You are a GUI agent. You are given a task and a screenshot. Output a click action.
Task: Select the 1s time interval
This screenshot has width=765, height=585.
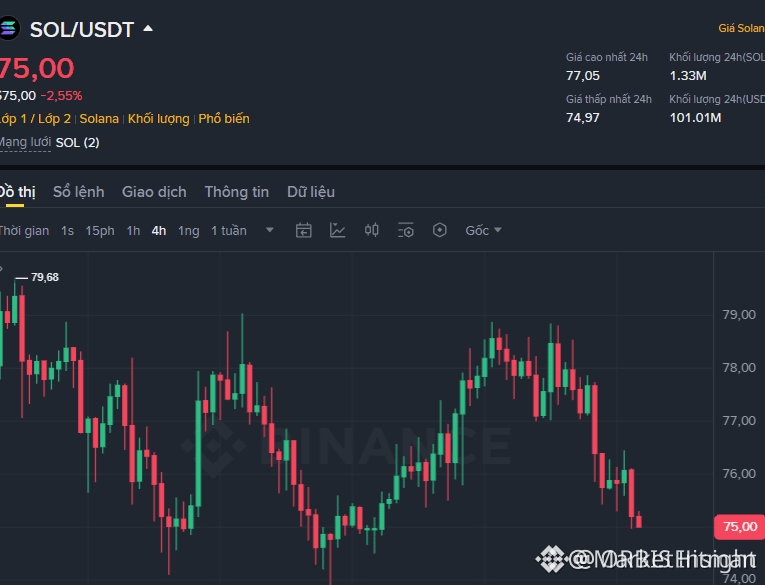coord(67,230)
